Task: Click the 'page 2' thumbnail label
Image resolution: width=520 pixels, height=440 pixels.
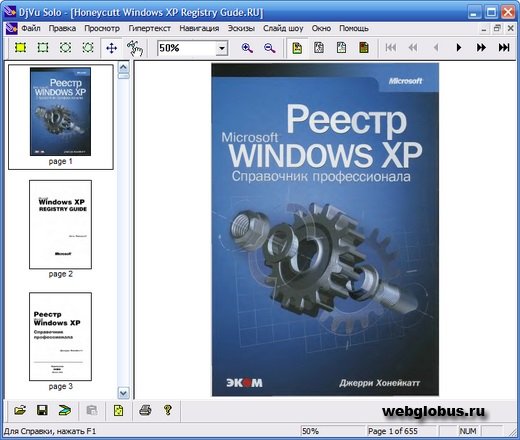Action: (x=60, y=274)
